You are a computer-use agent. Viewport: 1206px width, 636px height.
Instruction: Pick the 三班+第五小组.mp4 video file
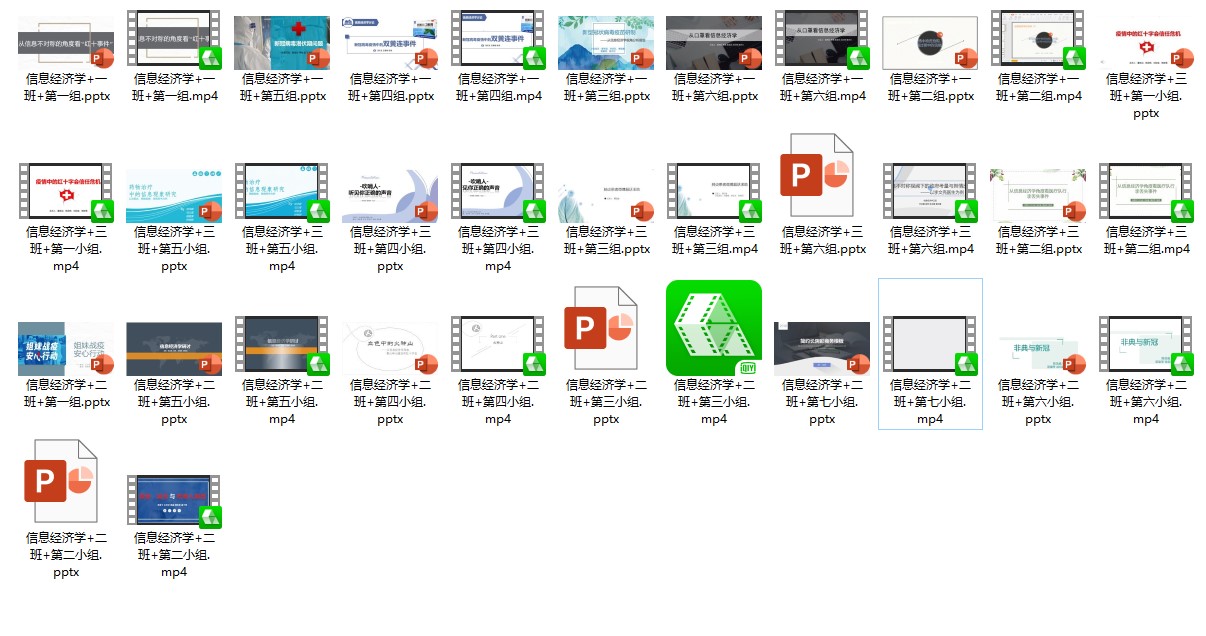pos(282,193)
